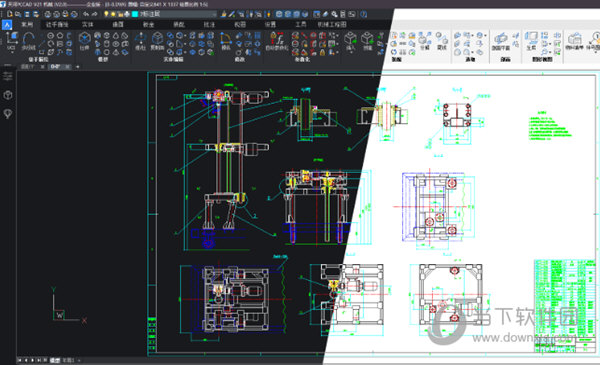Switch to the 工具 ribbon tab
Viewport: 600px width, 365px height.
coord(301,24)
